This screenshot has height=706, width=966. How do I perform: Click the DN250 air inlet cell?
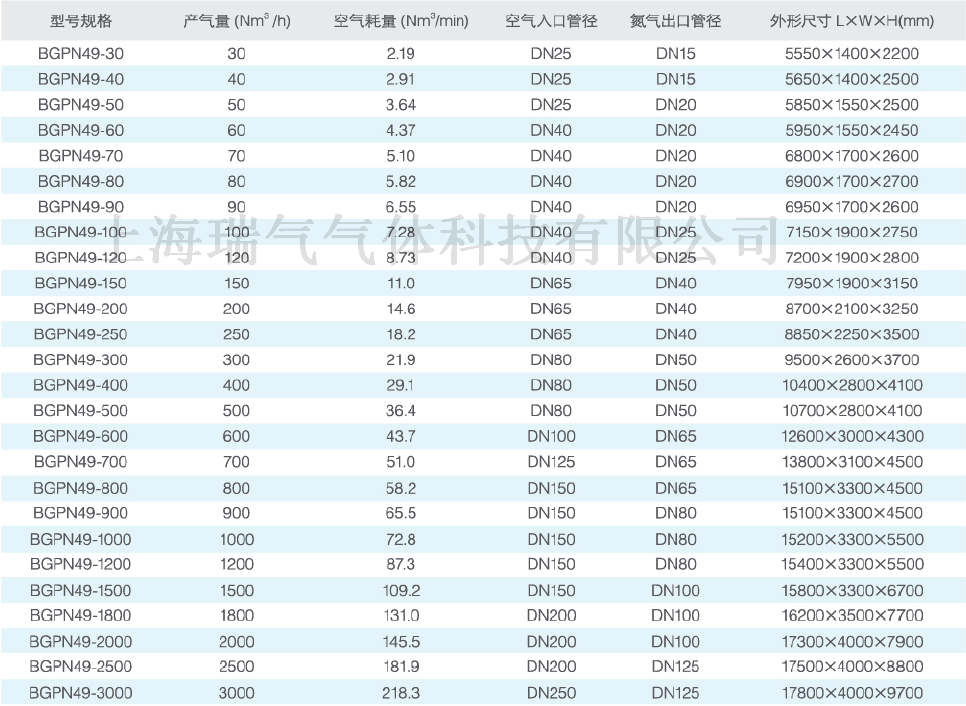point(551,692)
